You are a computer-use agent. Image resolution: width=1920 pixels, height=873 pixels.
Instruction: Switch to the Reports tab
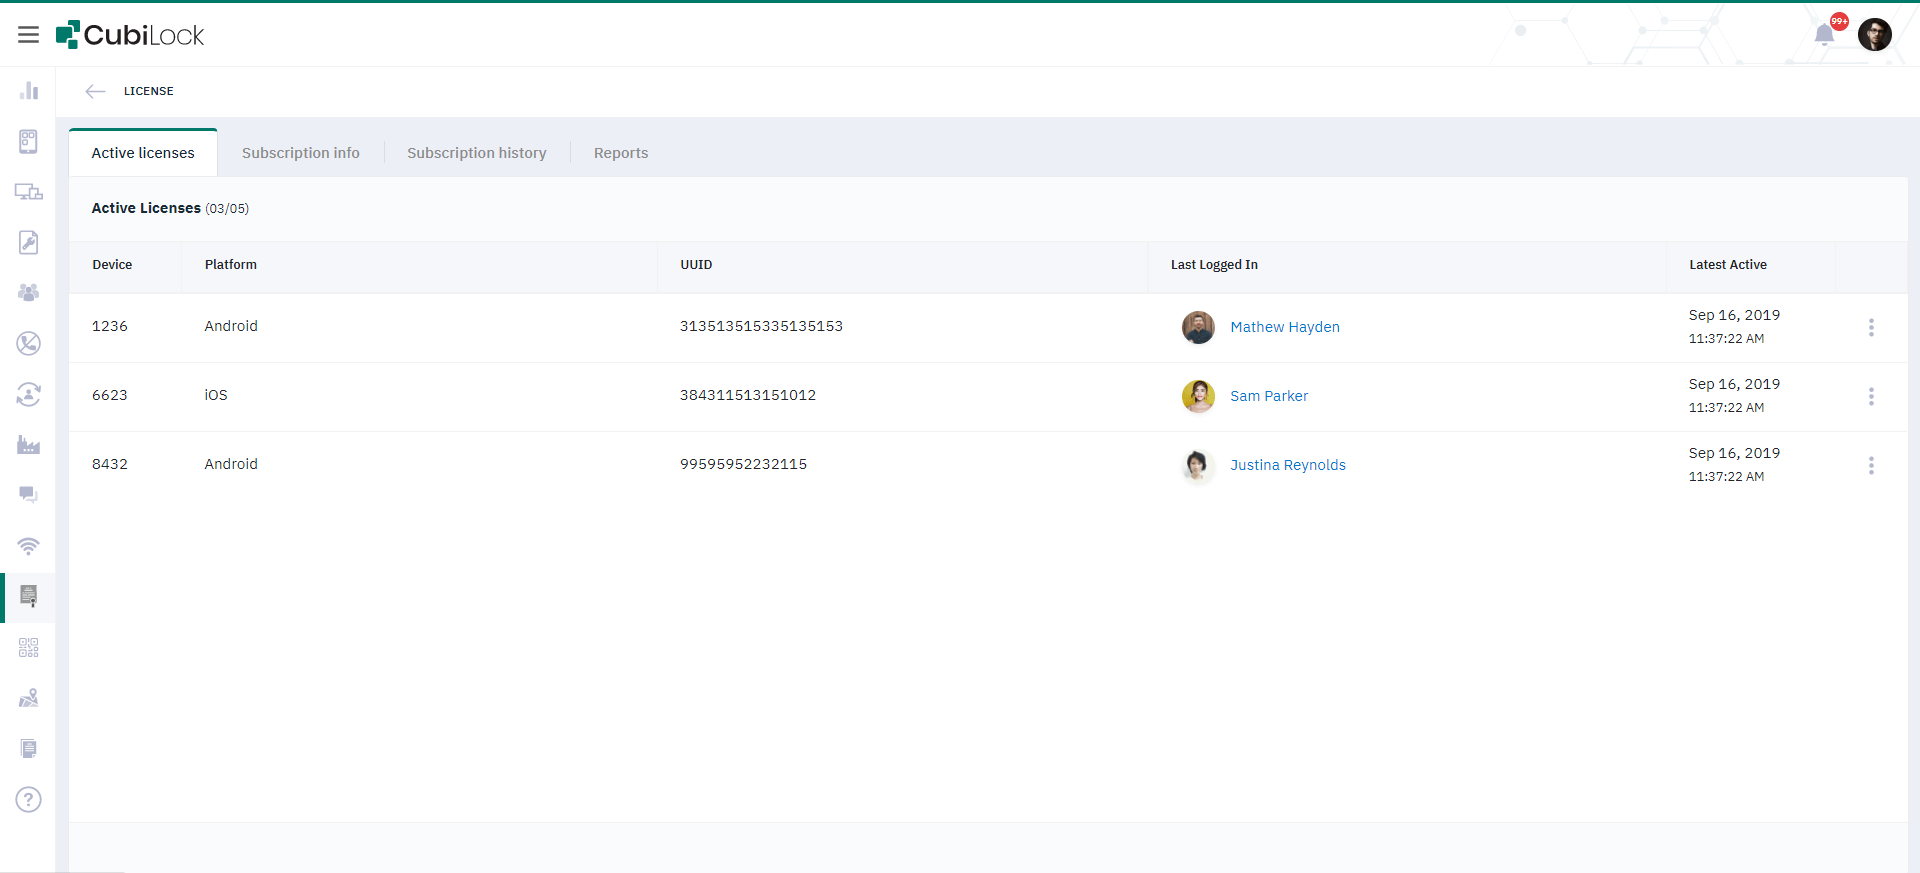click(620, 153)
